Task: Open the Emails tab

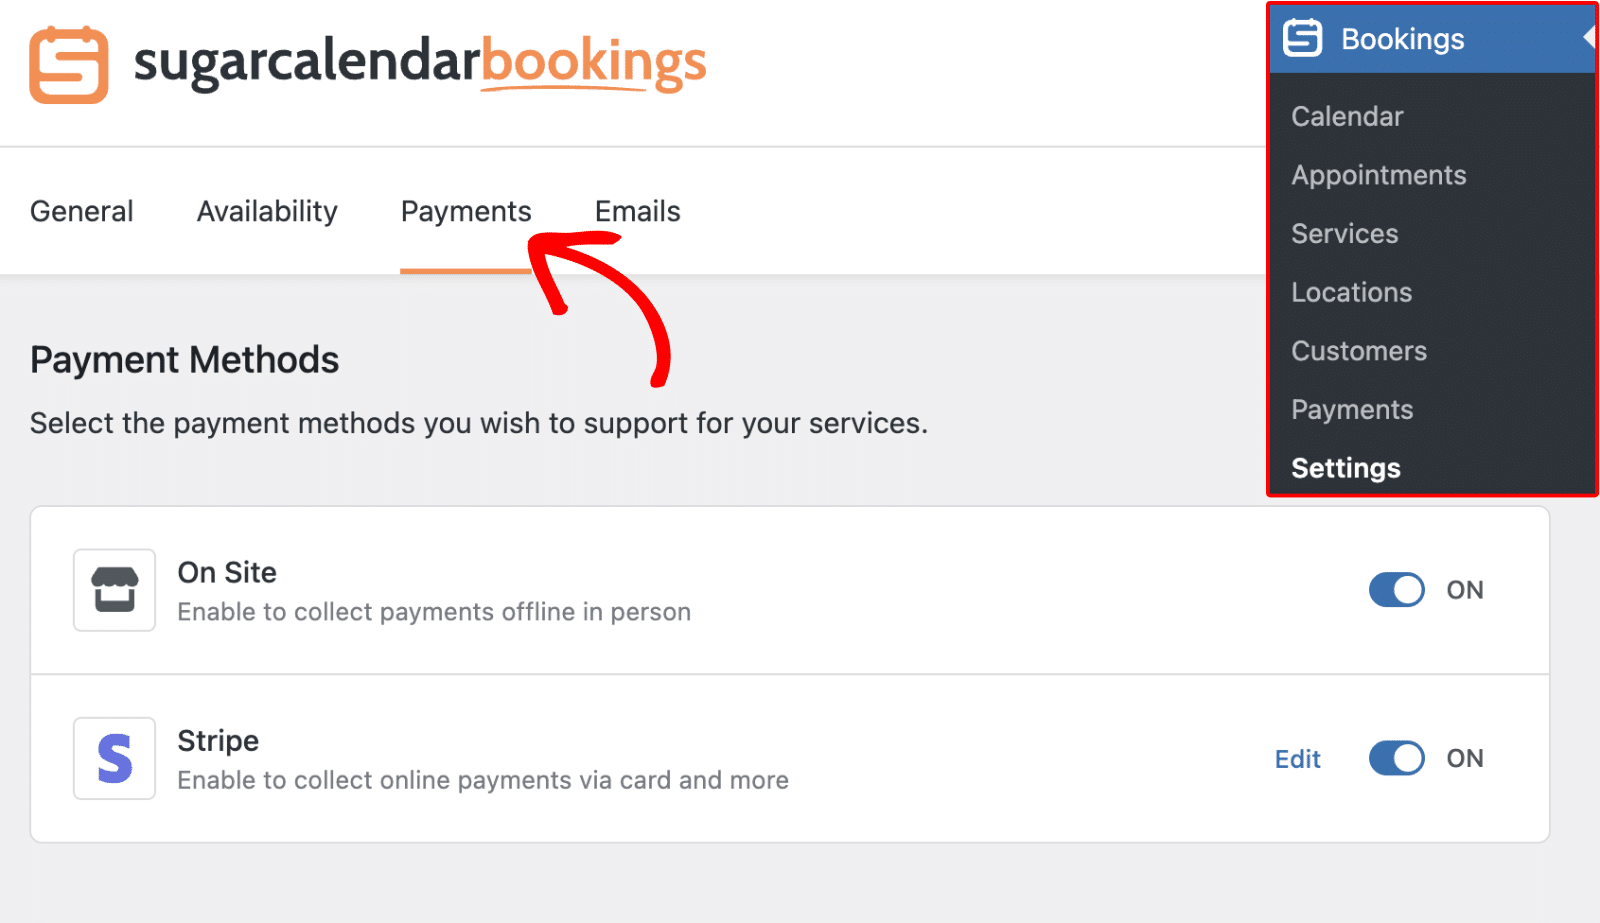Action: [637, 211]
